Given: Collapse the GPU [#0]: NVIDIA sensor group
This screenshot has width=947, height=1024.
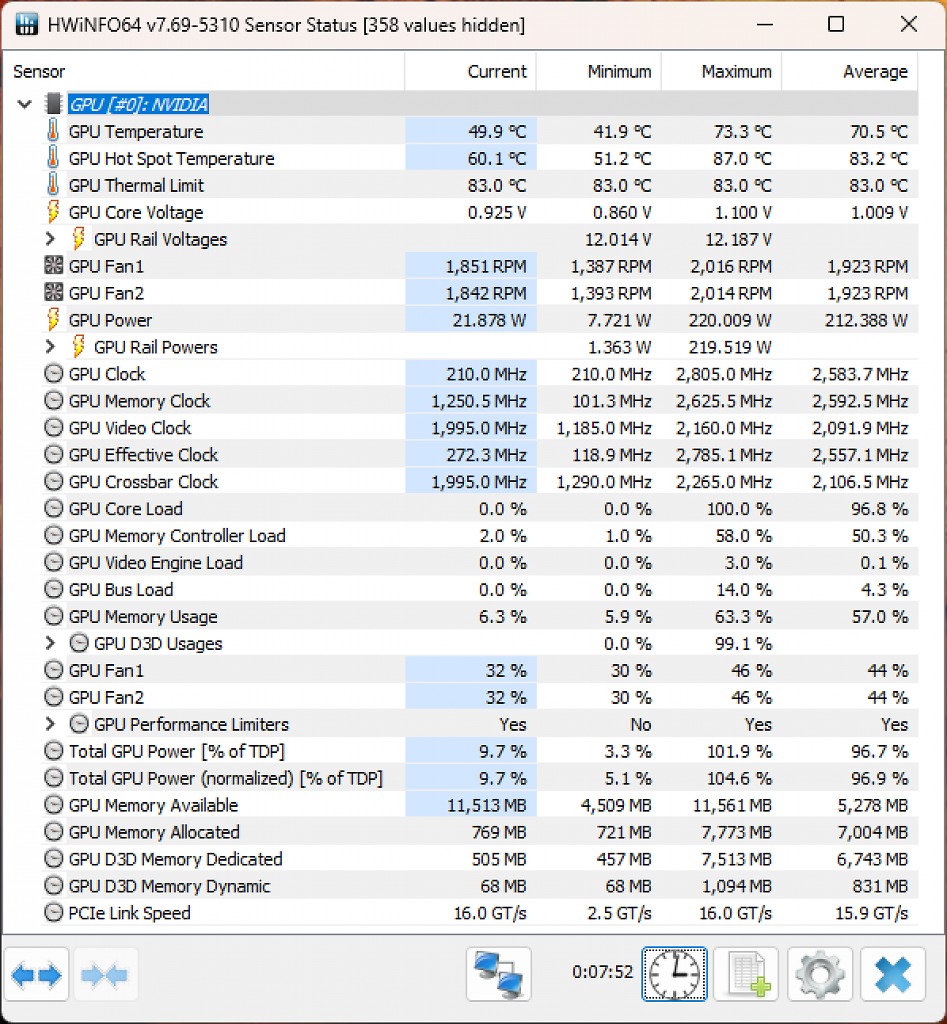Looking at the screenshot, I should point(25,104).
